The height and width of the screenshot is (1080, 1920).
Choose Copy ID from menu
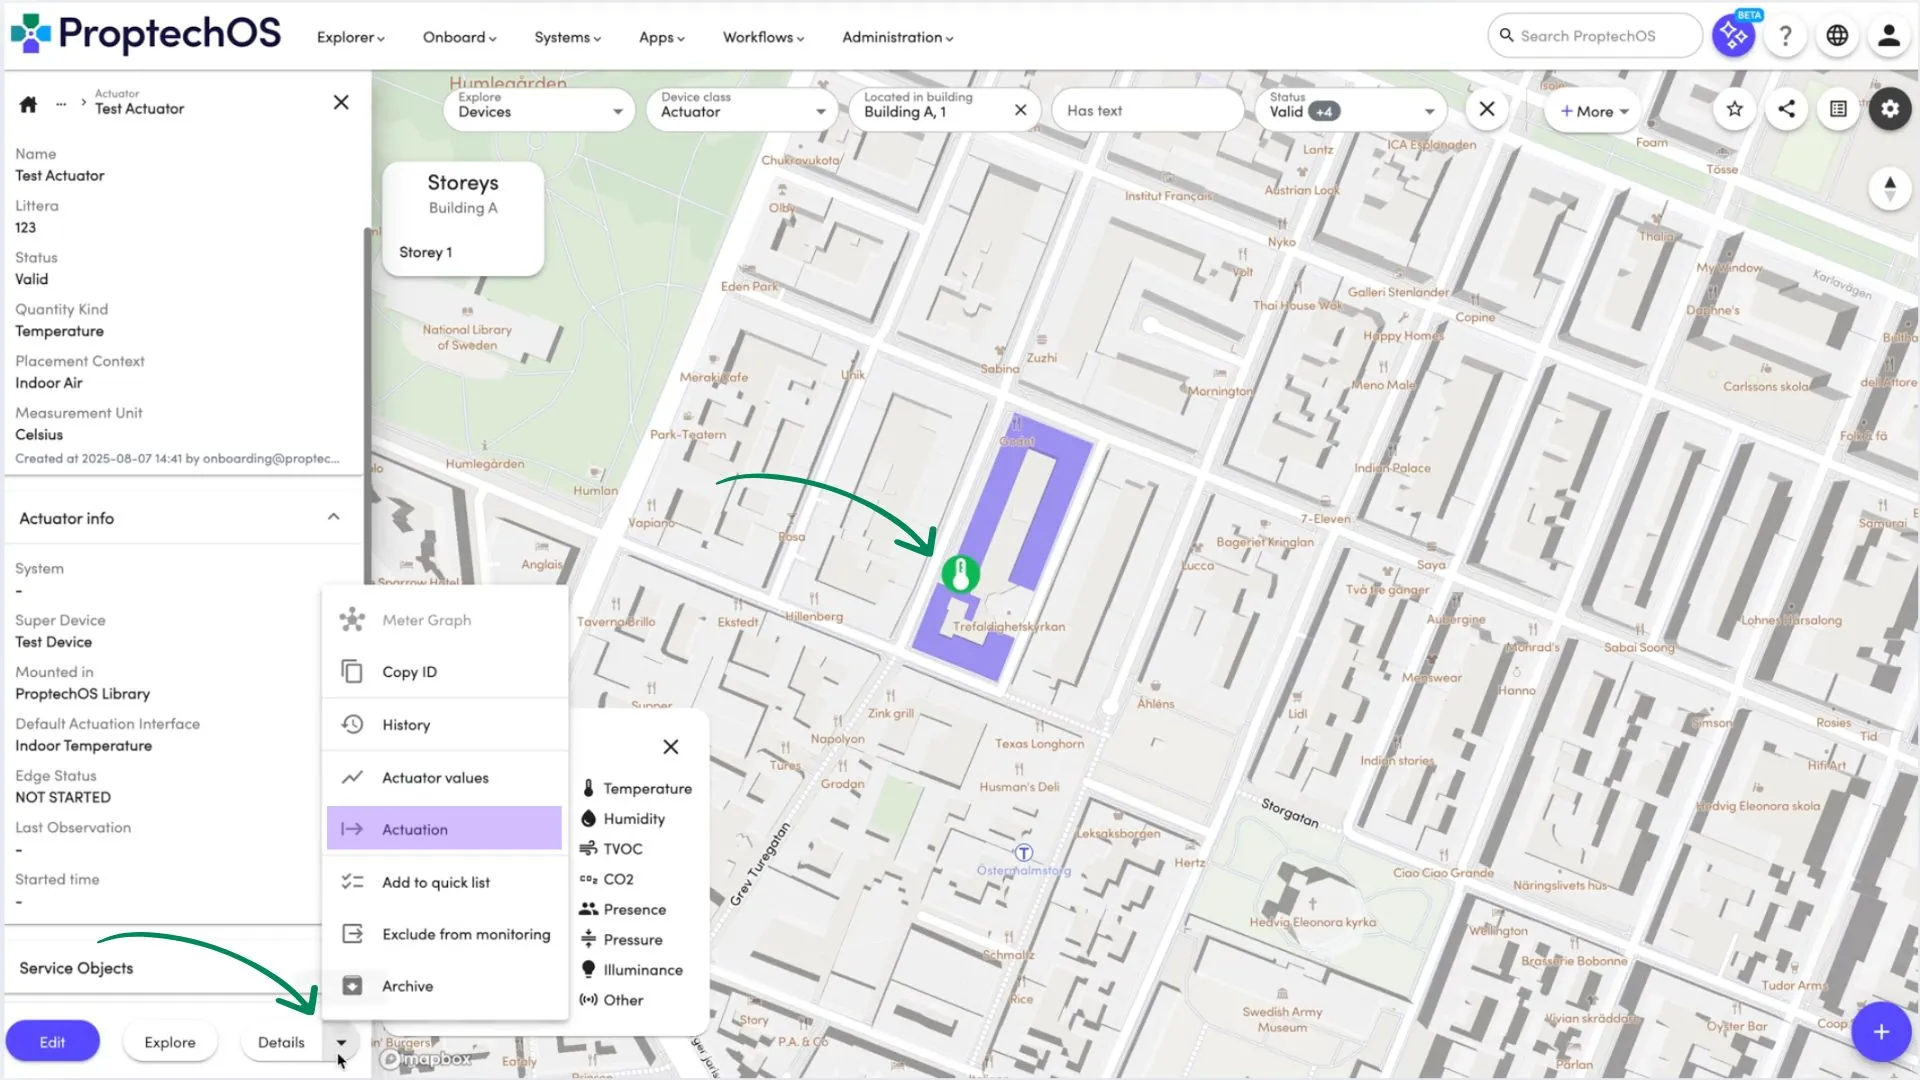445,672
